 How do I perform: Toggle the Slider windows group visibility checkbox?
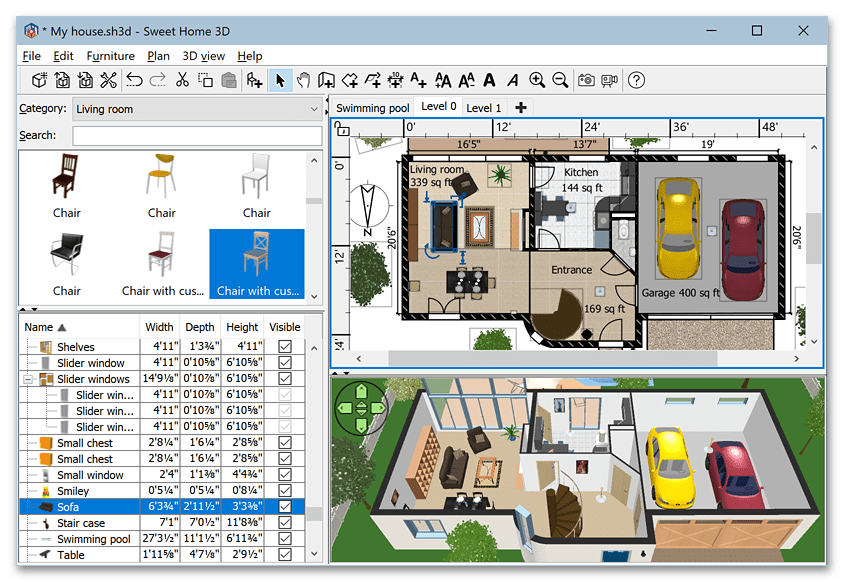(285, 378)
